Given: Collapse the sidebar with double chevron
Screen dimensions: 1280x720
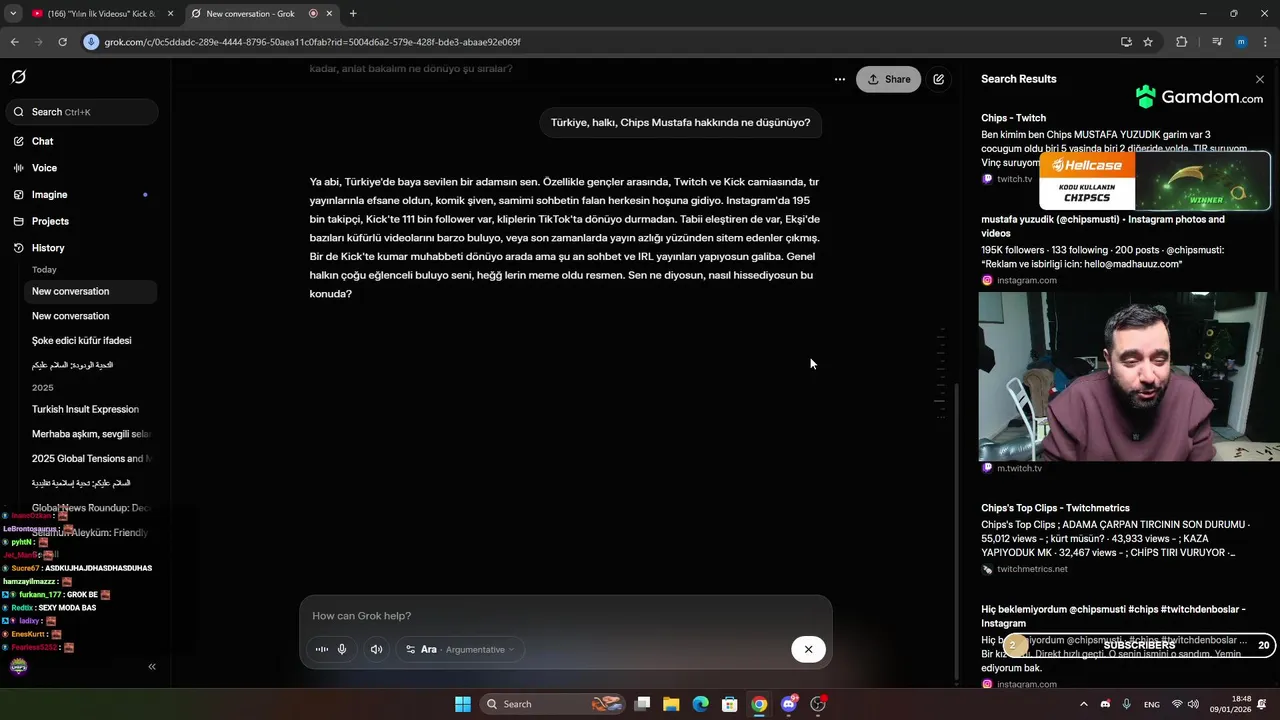Looking at the screenshot, I should pyautogui.click(x=152, y=666).
